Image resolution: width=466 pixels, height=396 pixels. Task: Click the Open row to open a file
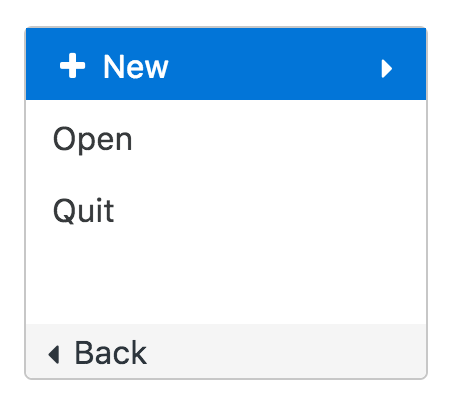click(226, 138)
